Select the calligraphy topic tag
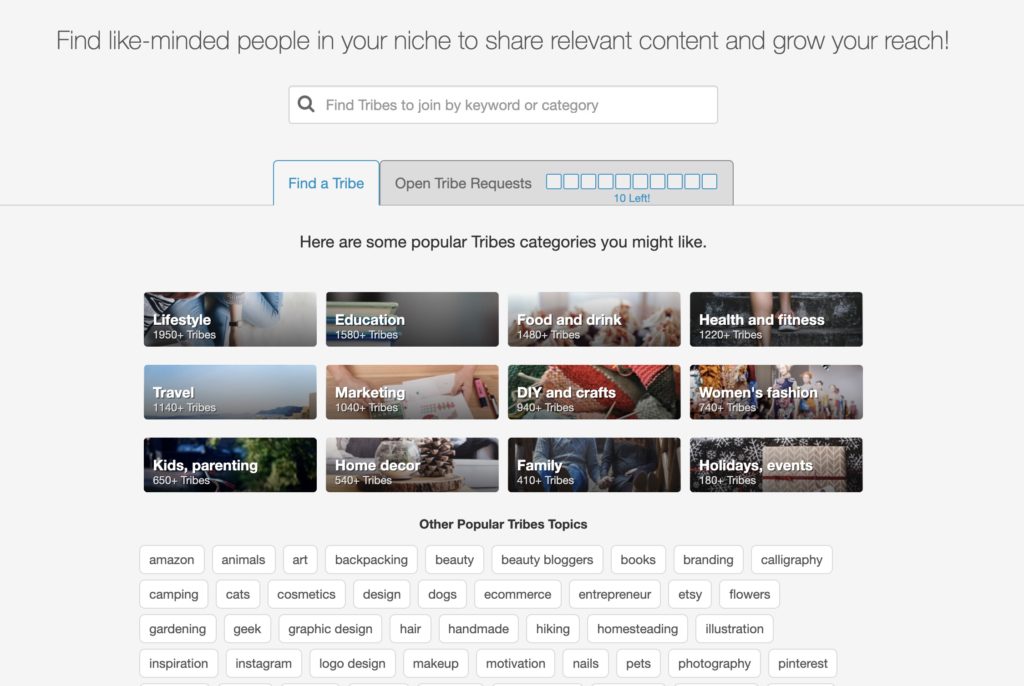 click(792, 560)
